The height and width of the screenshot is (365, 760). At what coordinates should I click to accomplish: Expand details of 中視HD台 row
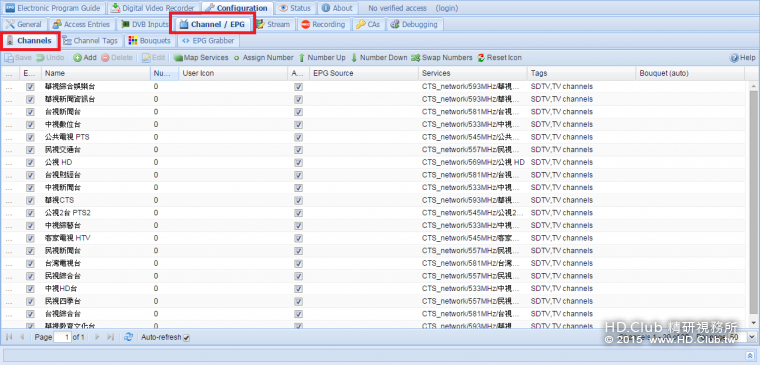[x=9, y=289]
